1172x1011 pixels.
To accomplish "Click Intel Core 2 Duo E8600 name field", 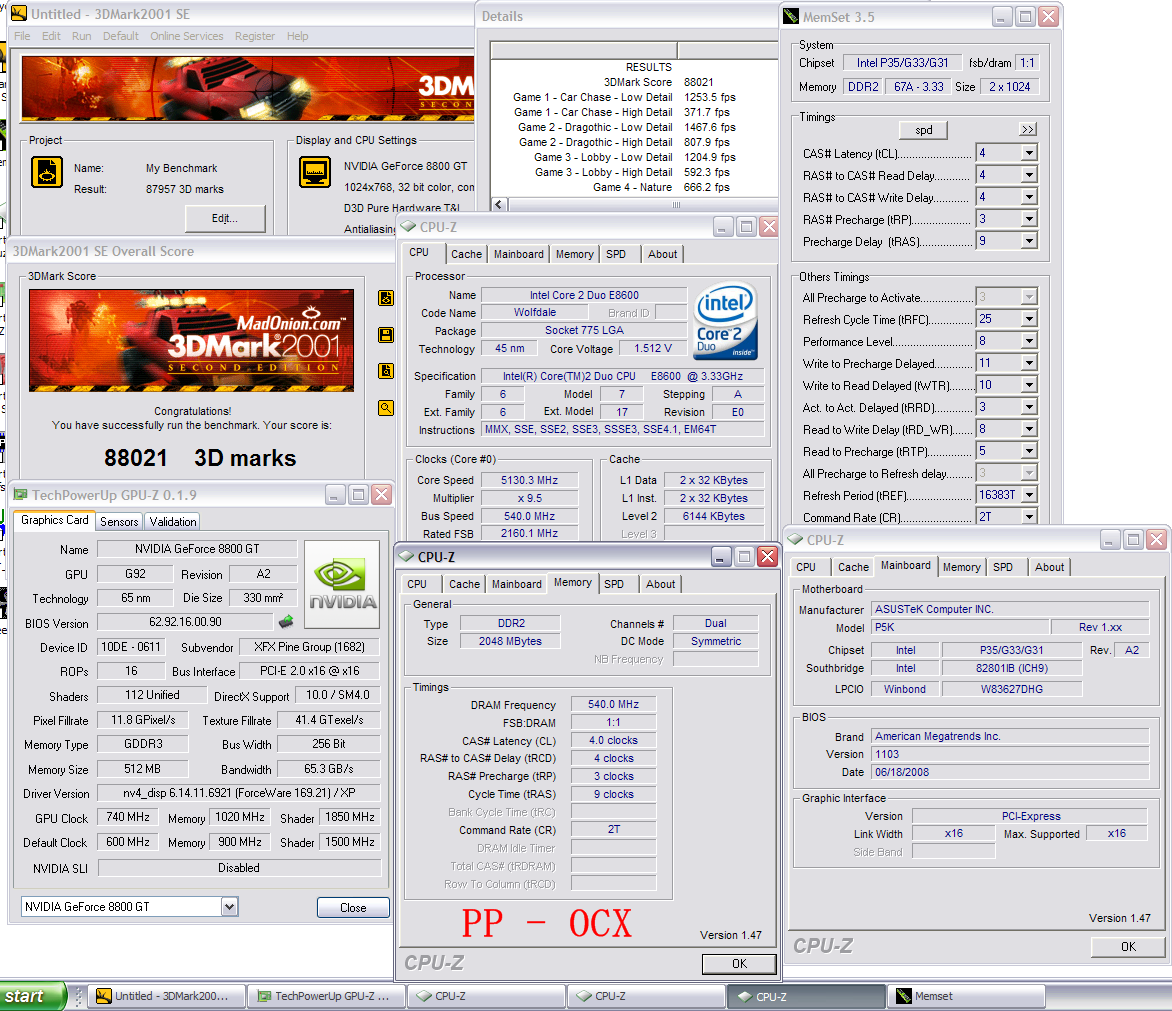I will pos(584,294).
